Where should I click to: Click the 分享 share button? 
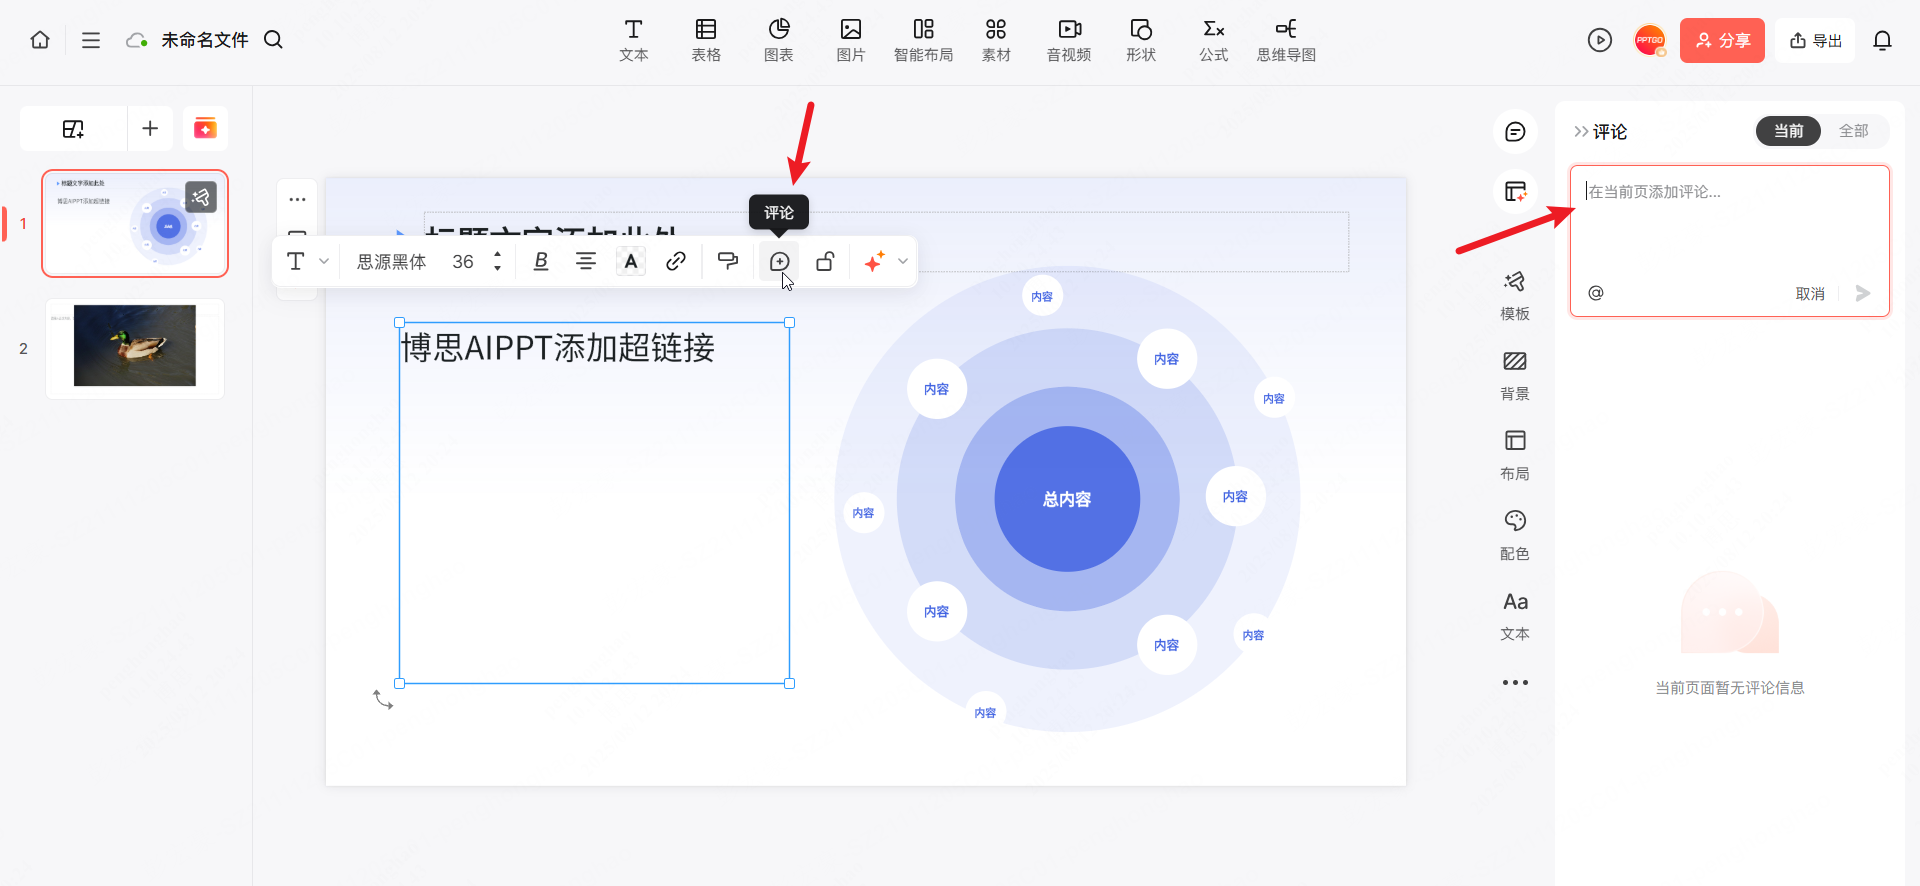pyautogui.click(x=1722, y=40)
